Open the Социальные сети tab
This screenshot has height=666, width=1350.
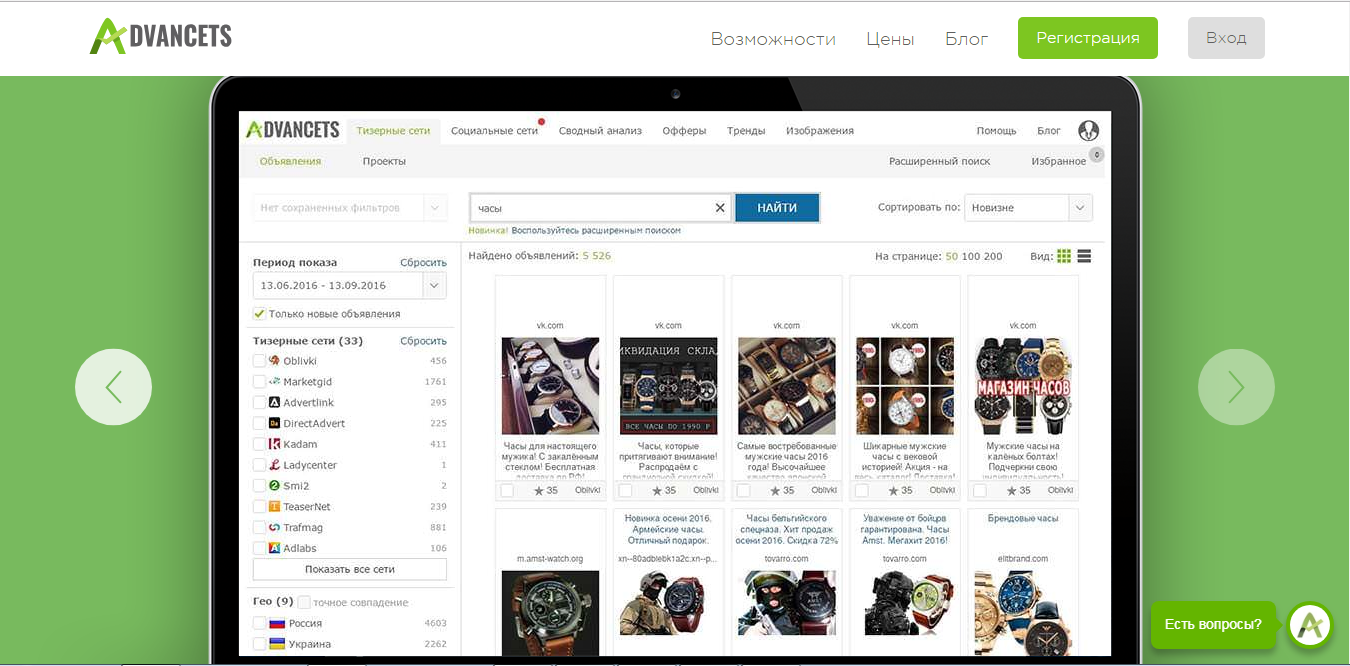coord(494,131)
